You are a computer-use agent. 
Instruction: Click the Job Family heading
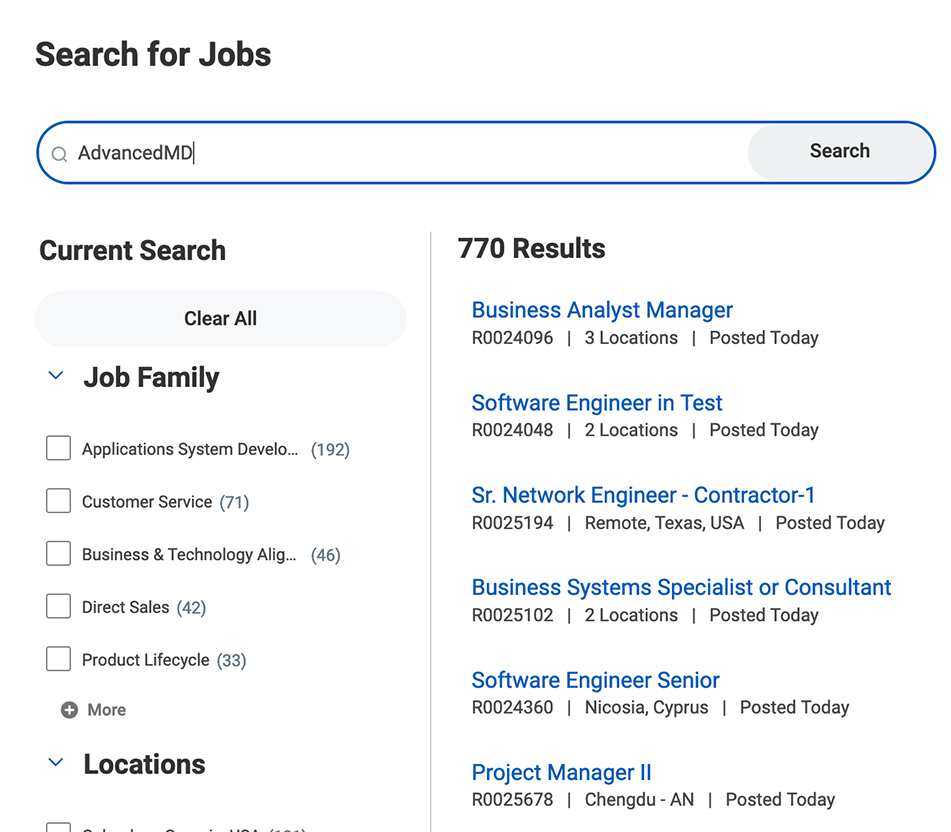click(152, 377)
